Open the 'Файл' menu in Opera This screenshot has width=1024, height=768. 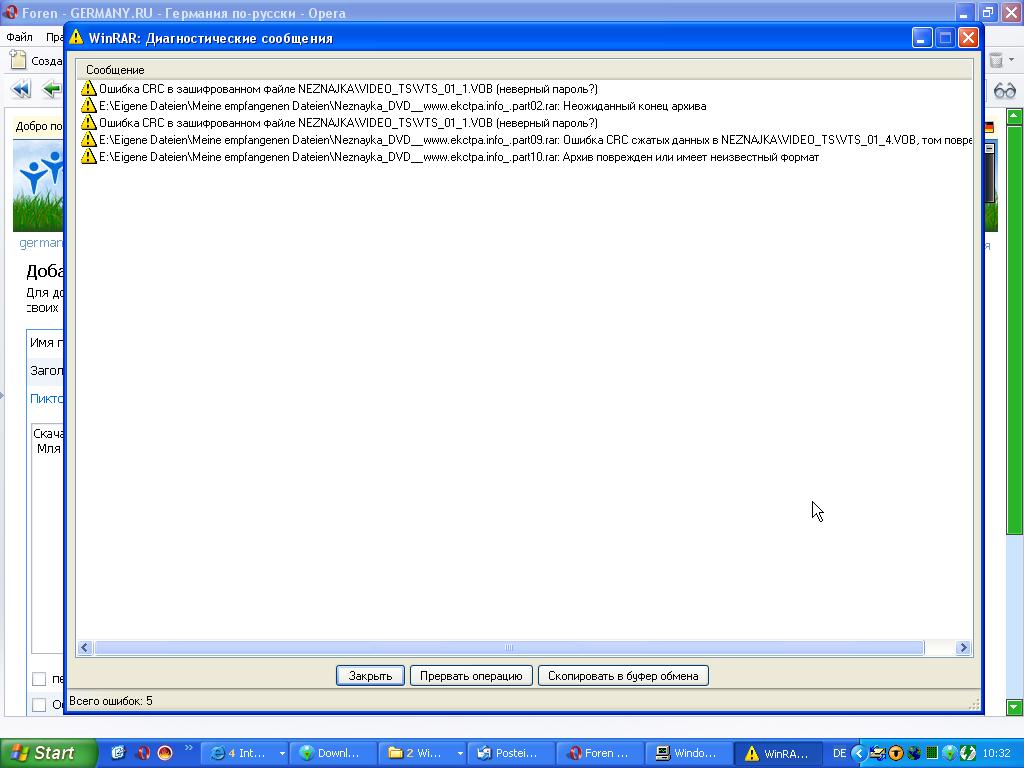coord(19,37)
